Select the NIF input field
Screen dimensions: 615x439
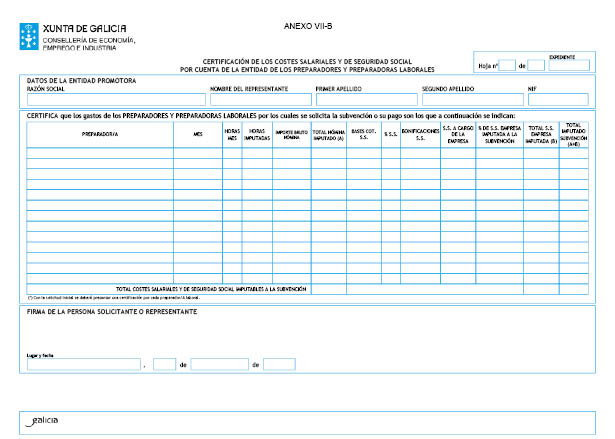click(558, 99)
